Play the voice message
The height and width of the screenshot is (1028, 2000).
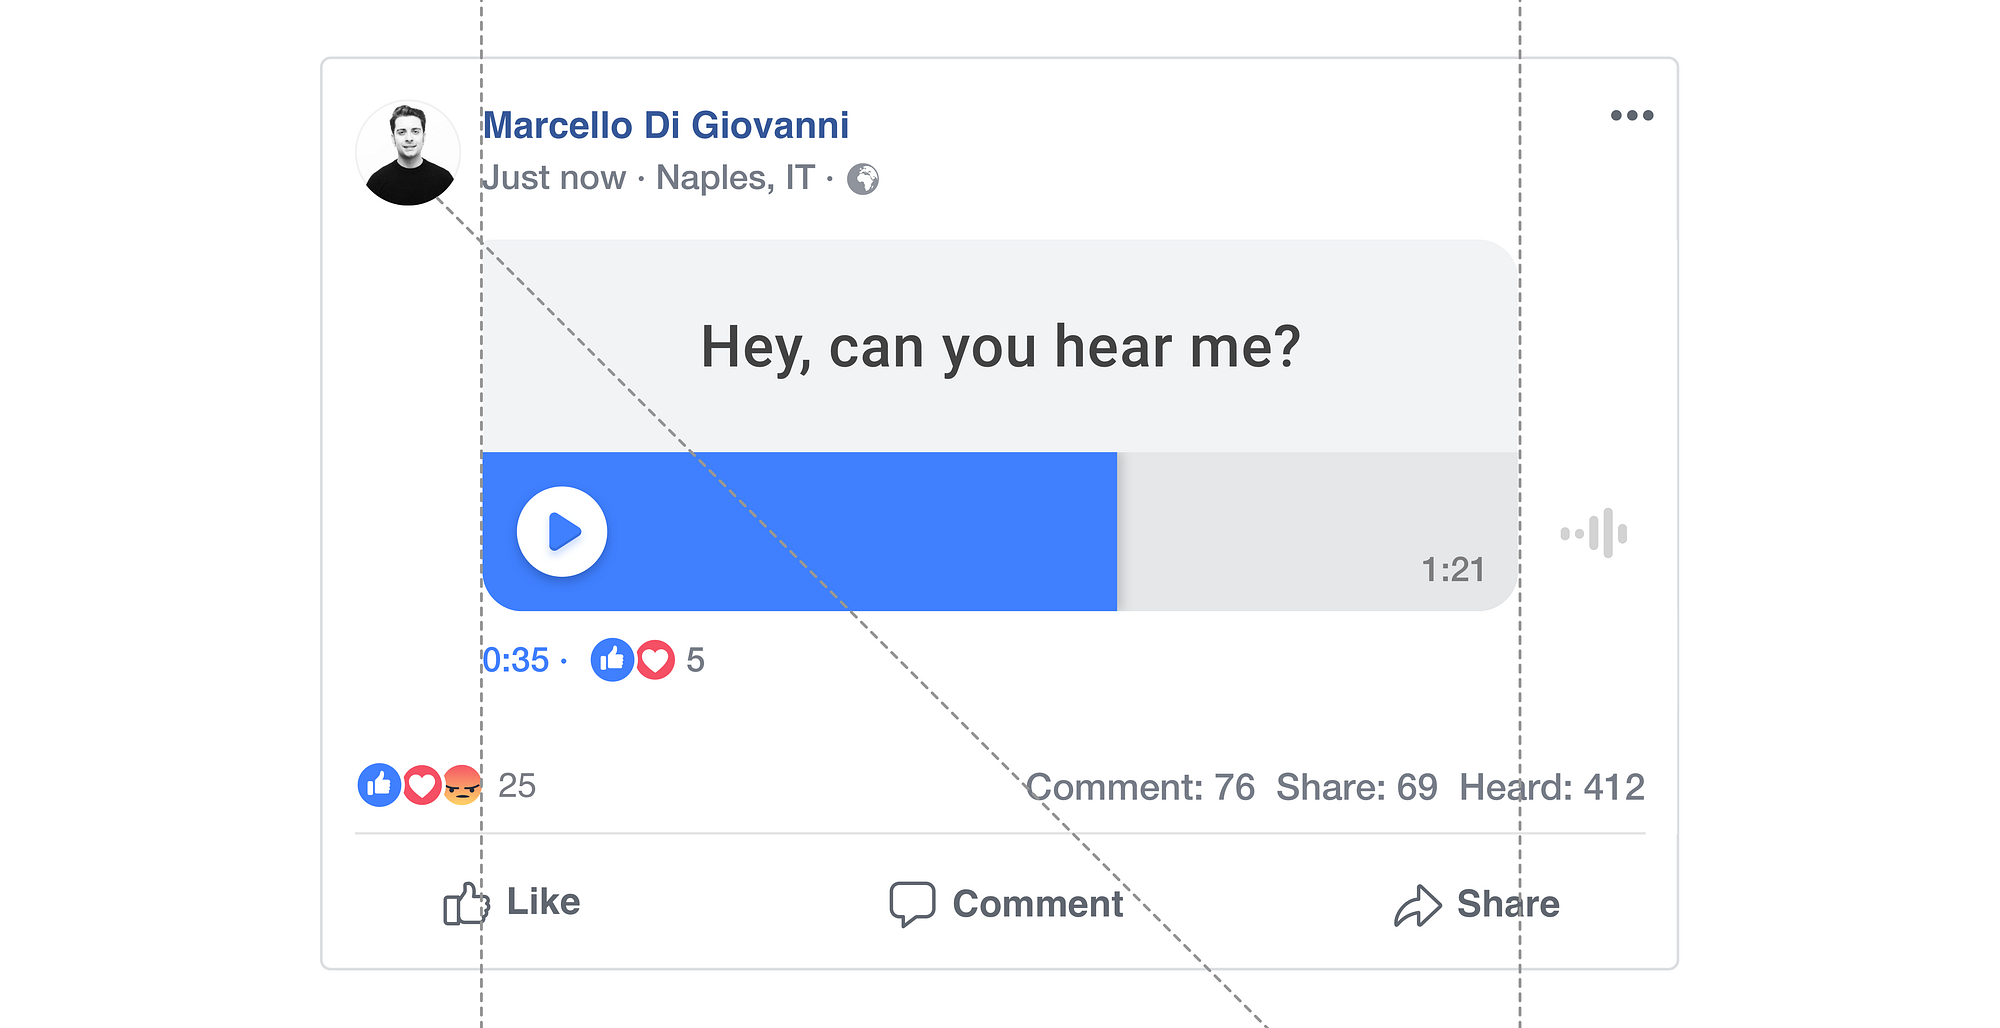tap(562, 532)
